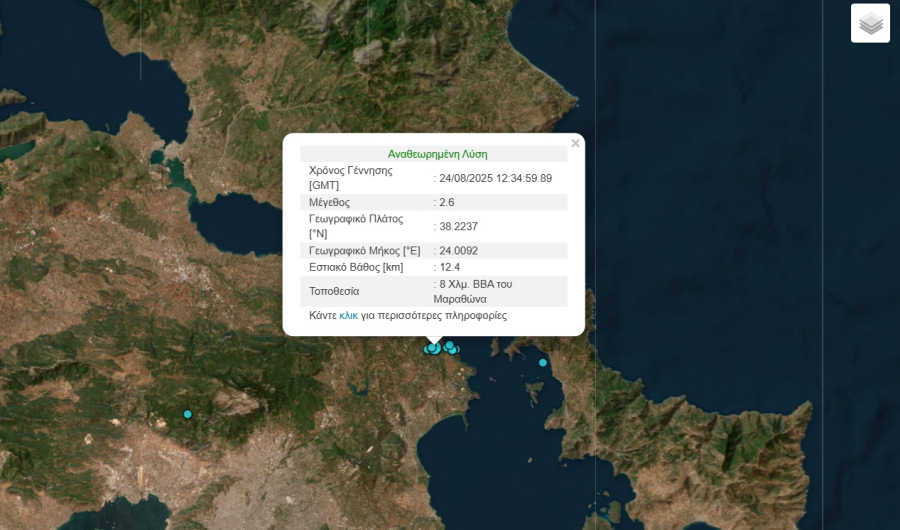Viewport: 900px width, 530px height.
Task: Click the focal depth value 12.4
Action: click(449, 267)
